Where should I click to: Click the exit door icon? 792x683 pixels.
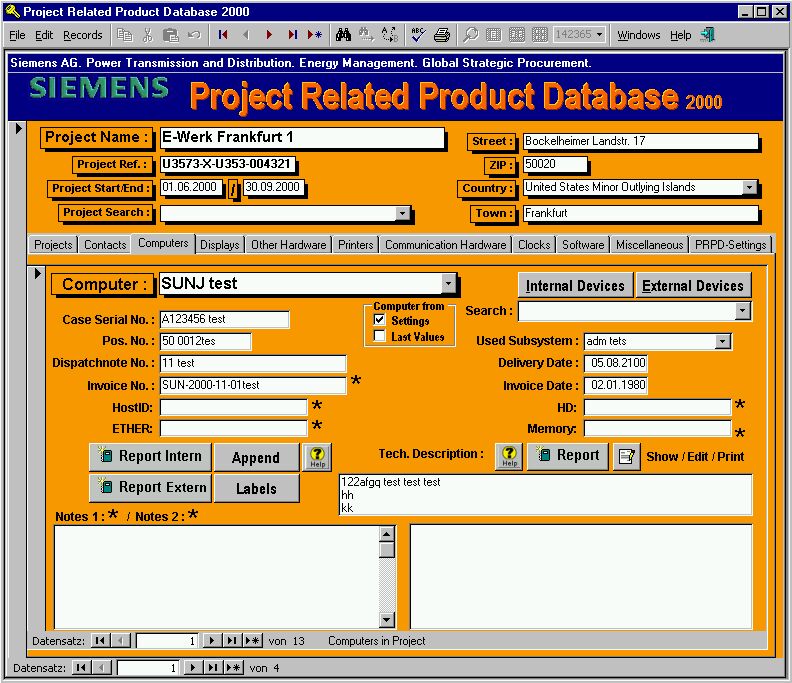(x=708, y=34)
